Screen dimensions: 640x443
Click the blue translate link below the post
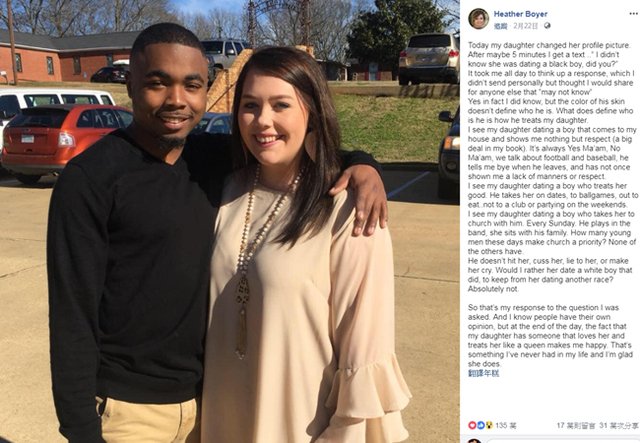click(x=483, y=373)
